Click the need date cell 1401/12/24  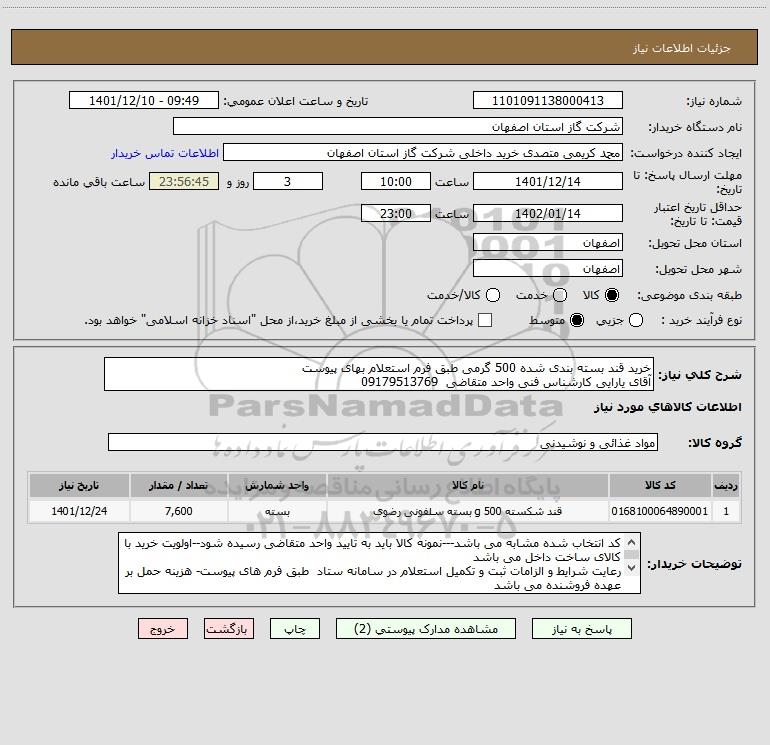click(x=79, y=511)
